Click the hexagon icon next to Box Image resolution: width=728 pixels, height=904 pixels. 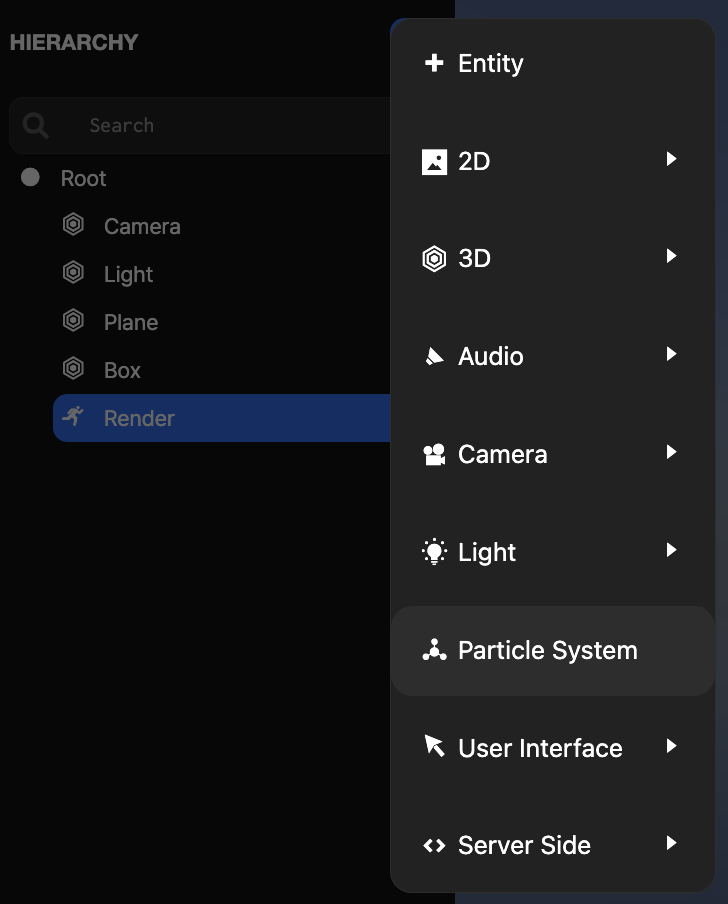73,369
